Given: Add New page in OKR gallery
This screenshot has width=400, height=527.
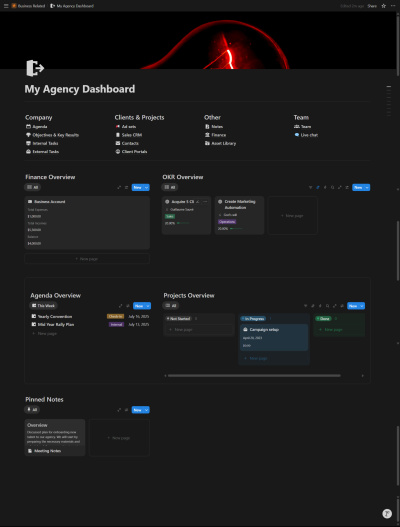Looking at the screenshot, I should [292, 215].
